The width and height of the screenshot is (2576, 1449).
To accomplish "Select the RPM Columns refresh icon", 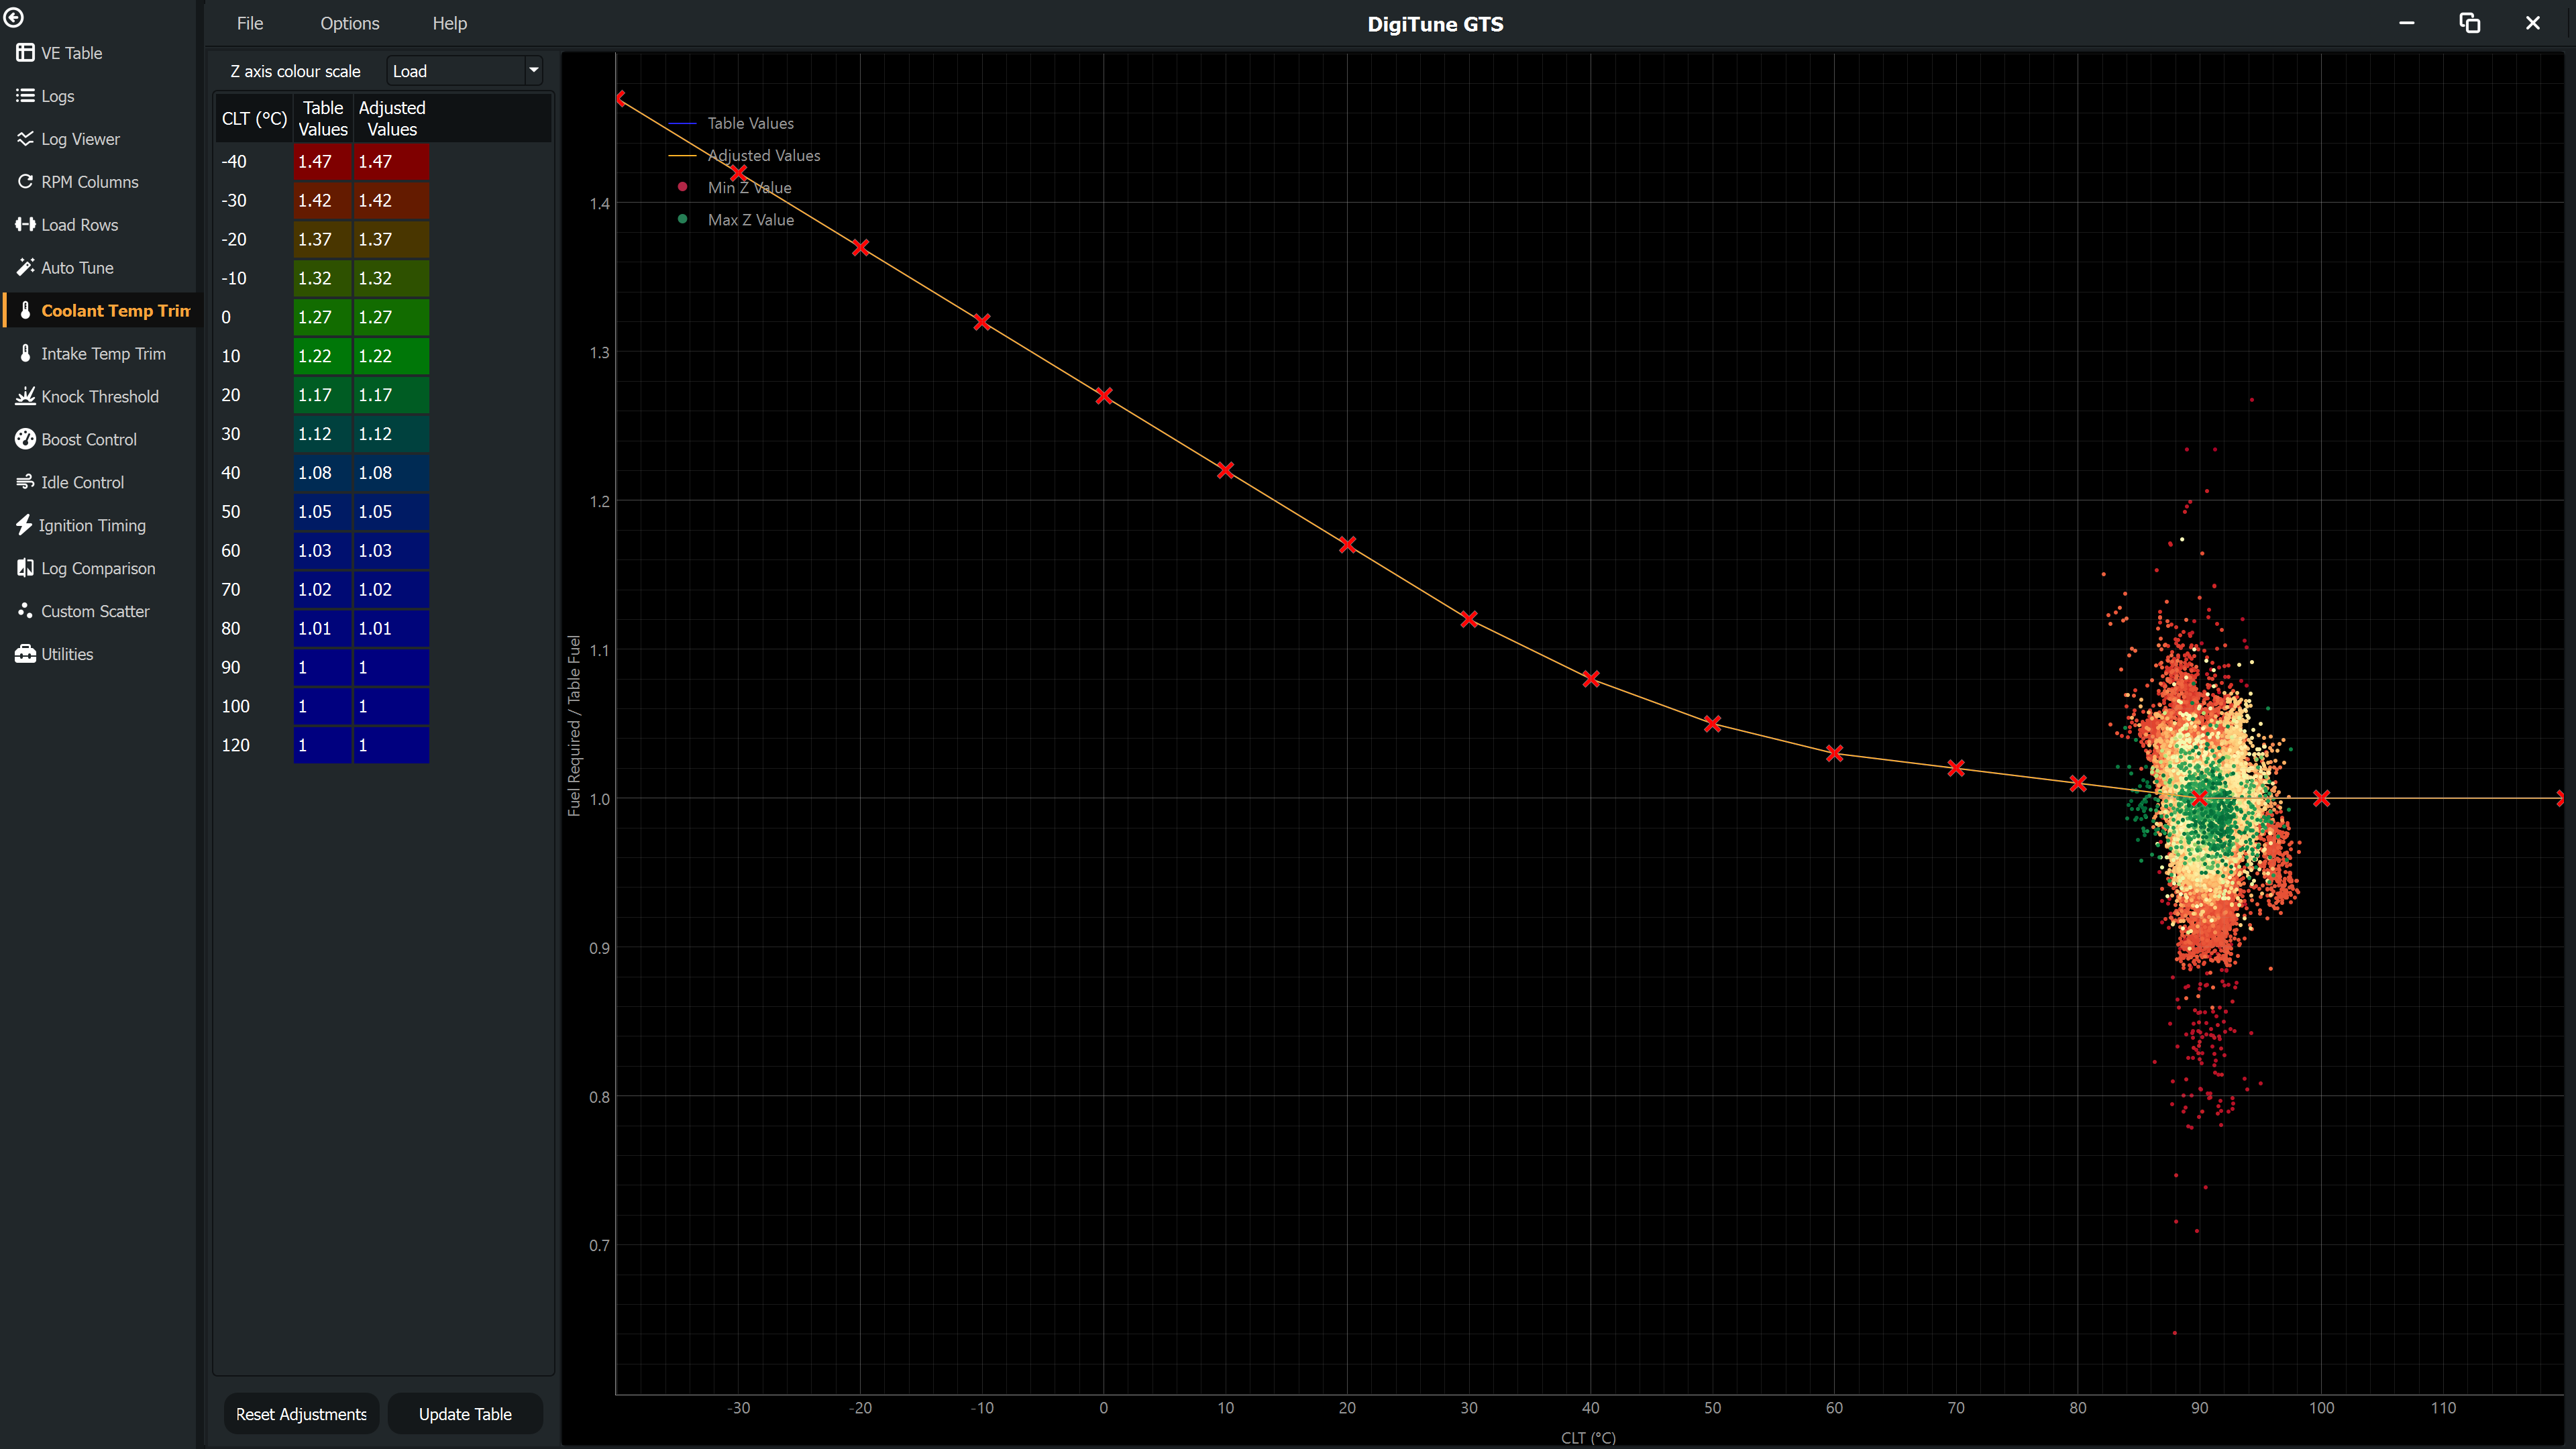I will coord(25,182).
